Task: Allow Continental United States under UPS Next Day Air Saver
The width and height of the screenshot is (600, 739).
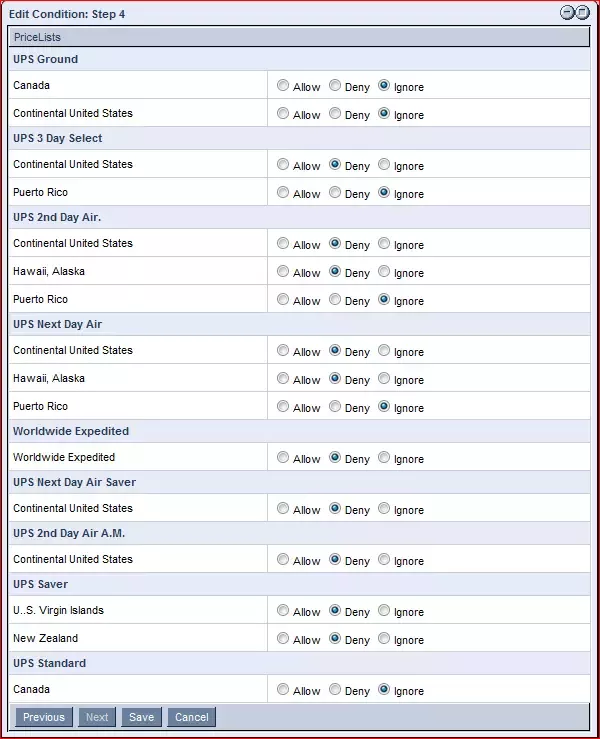Action: [x=283, y=508]
